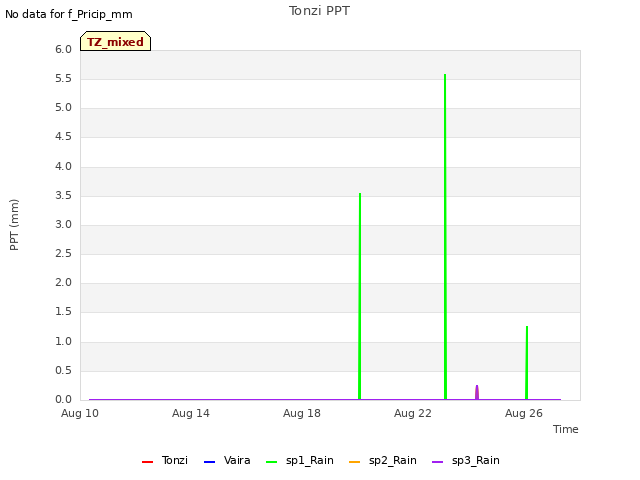This screenshot has width=640, height=480.
Task: Toggle the sp3_Rain legend entry
Action: (466, 461)
